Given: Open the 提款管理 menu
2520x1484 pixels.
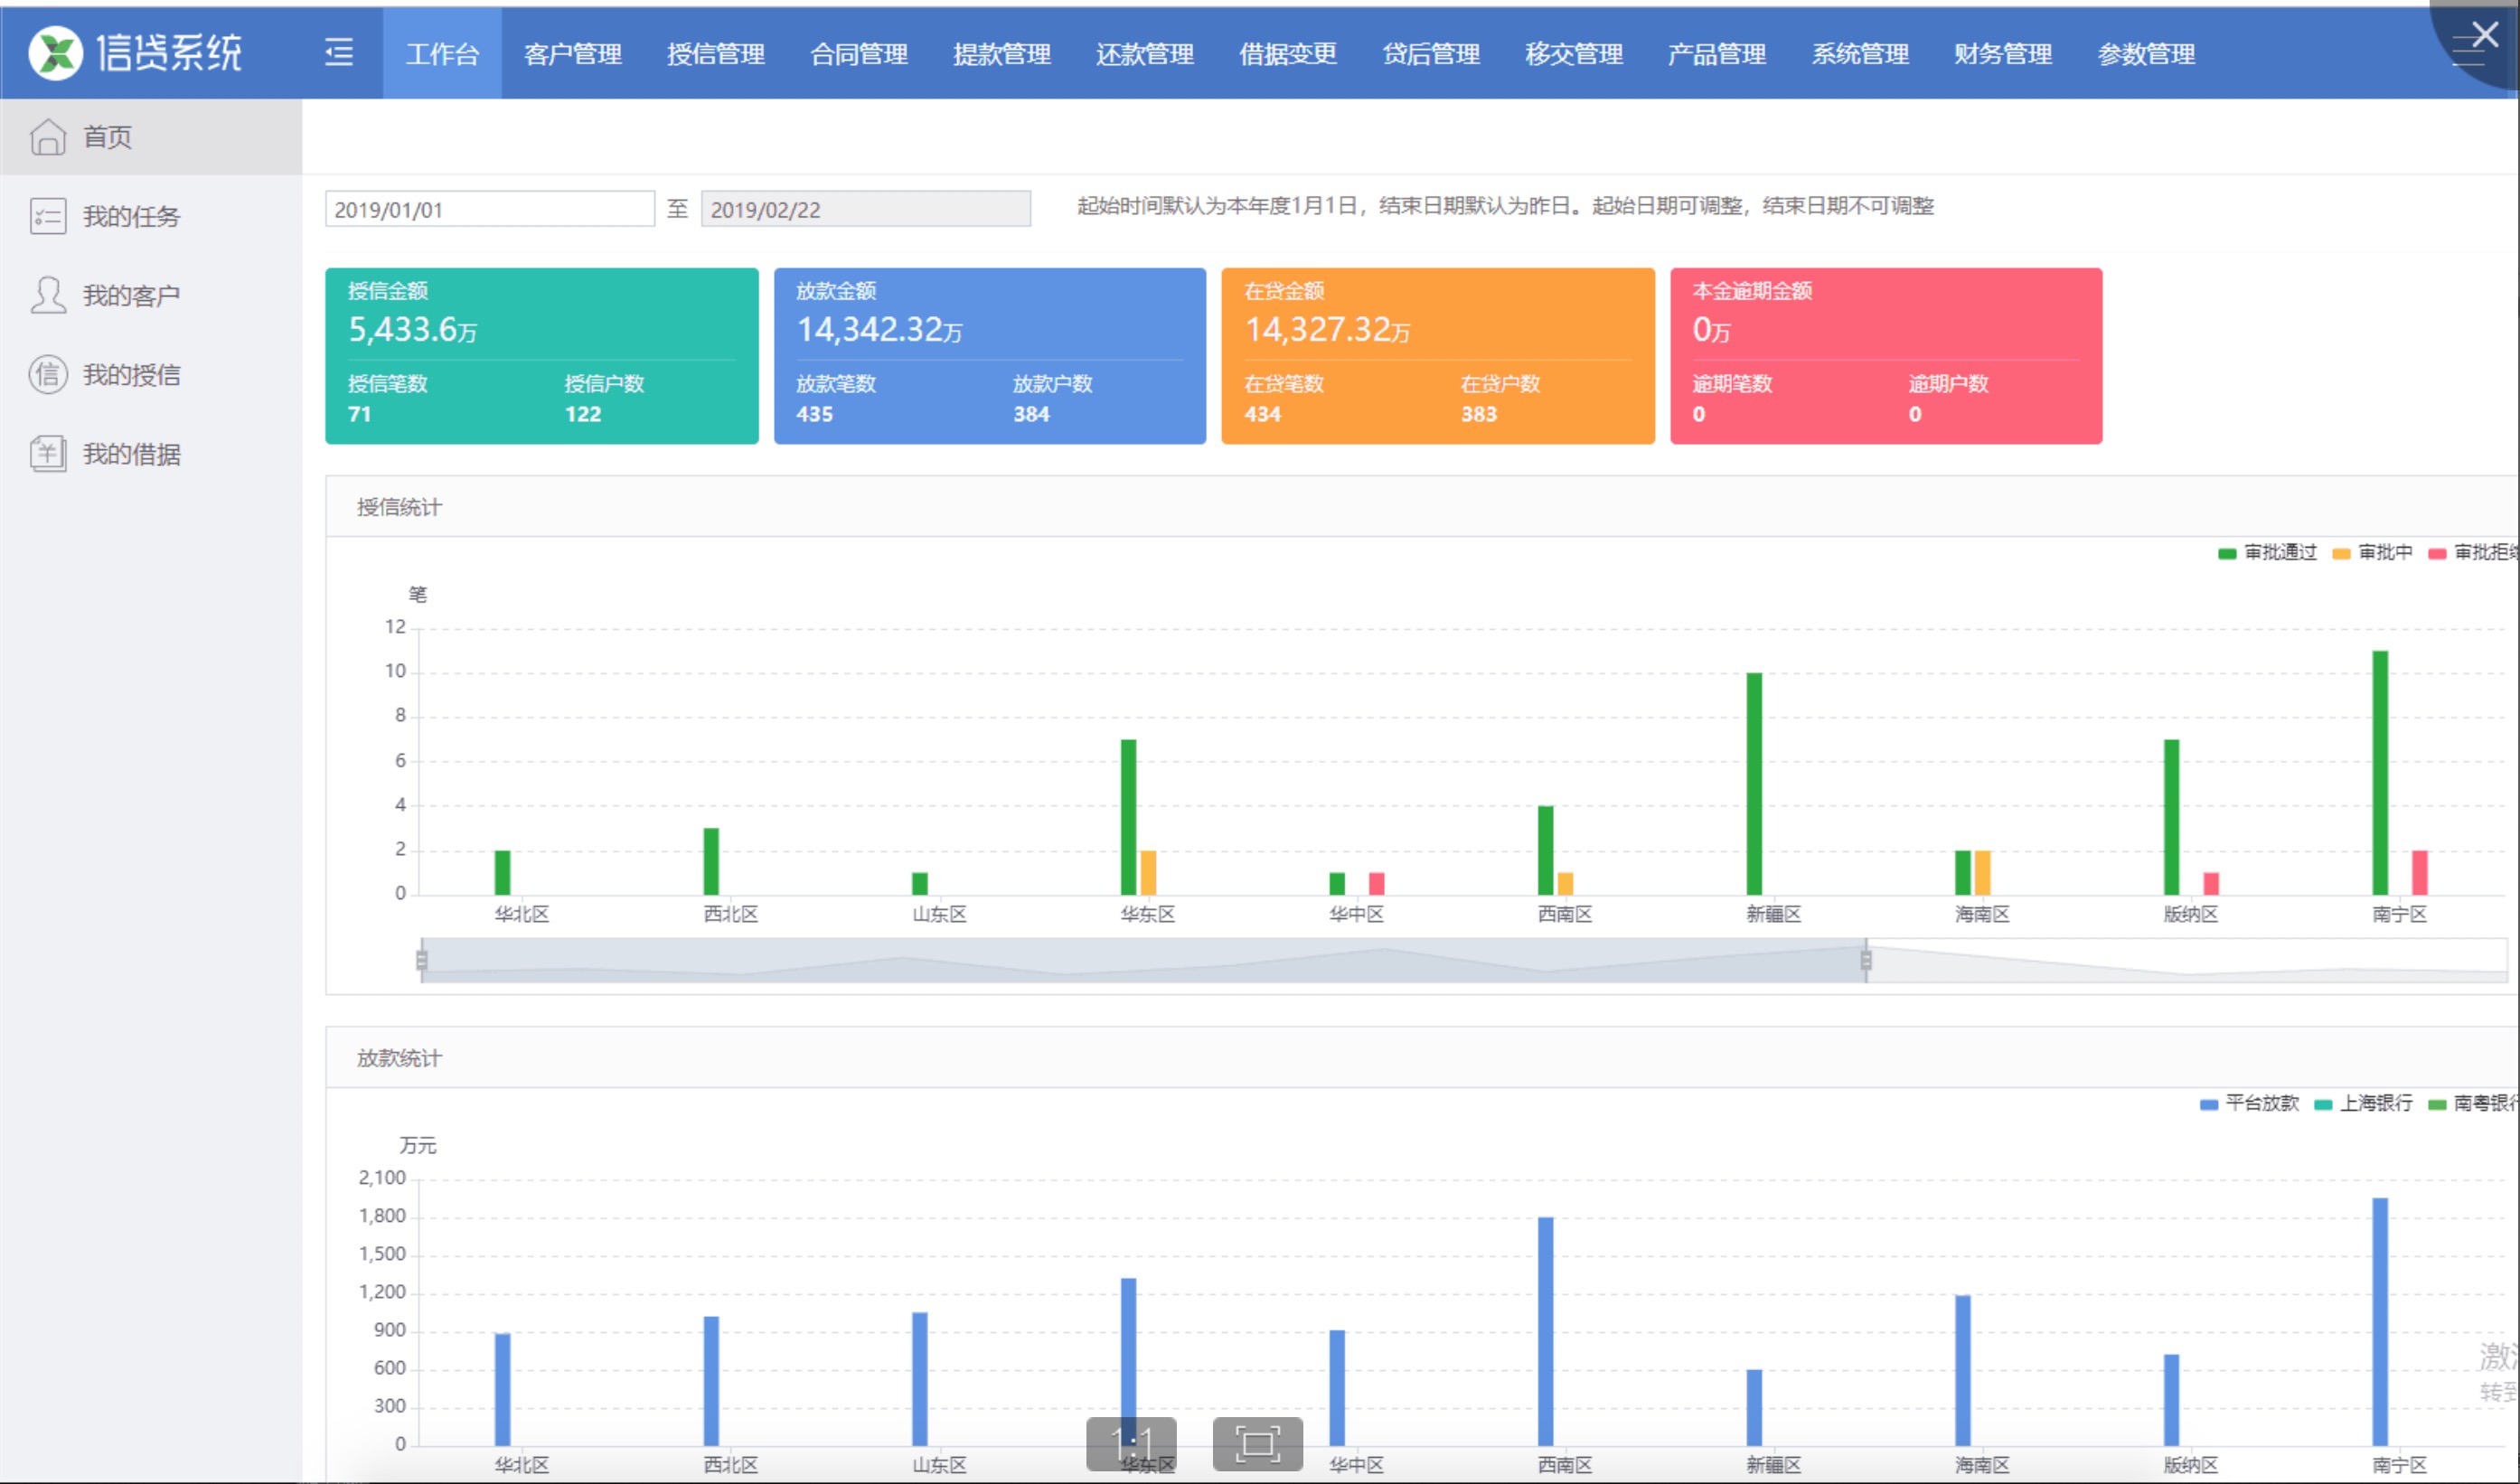Looking at the screenshot, I should tap(1002, 54).
